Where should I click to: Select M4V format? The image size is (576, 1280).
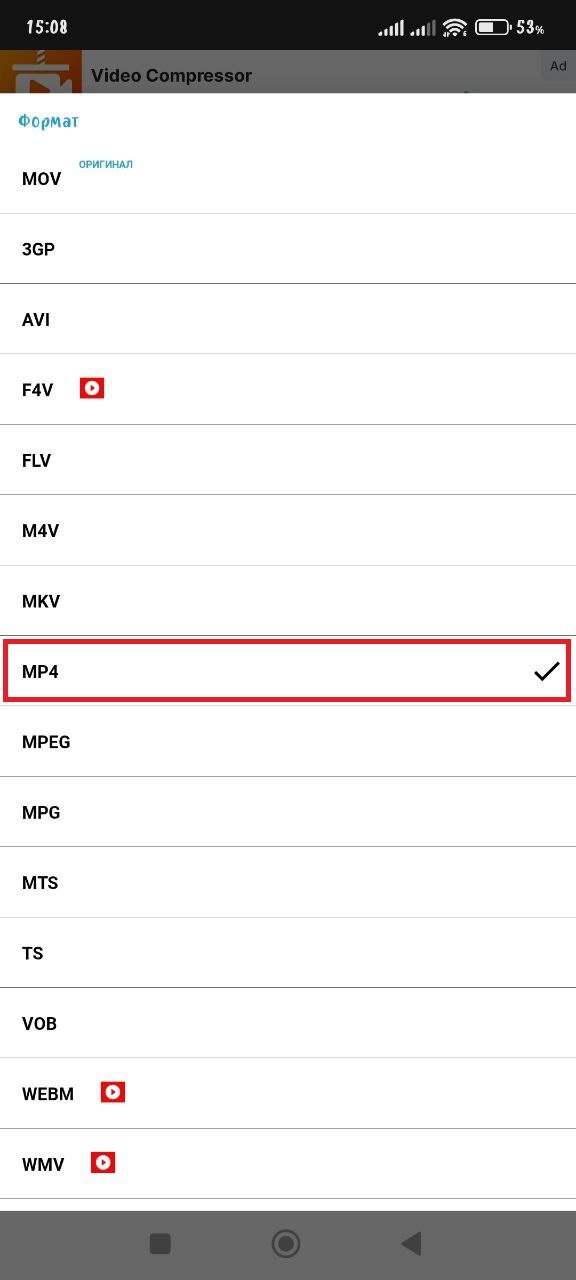pyautogui.click(x=288, y=530)
